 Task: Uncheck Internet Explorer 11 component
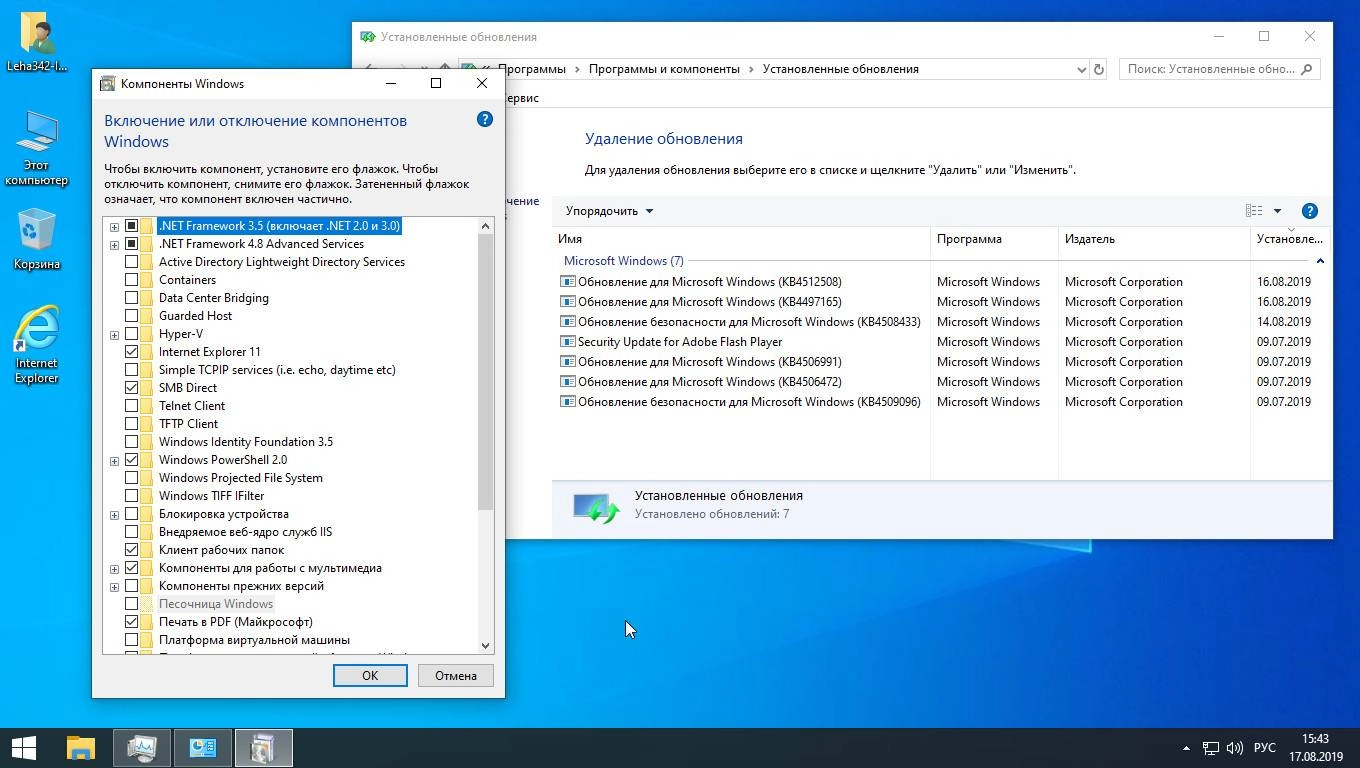pyautogui.click(x=132, y=352)
